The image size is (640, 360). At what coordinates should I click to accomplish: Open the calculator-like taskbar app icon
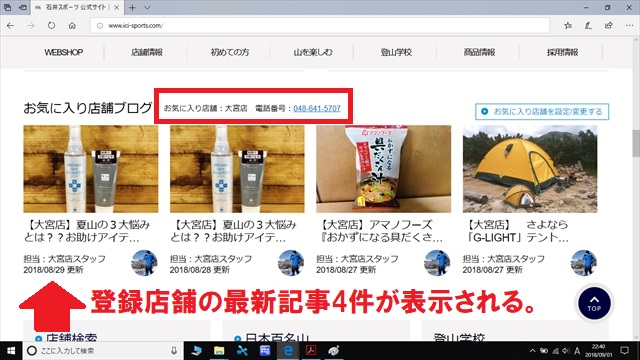click(265, 351)
